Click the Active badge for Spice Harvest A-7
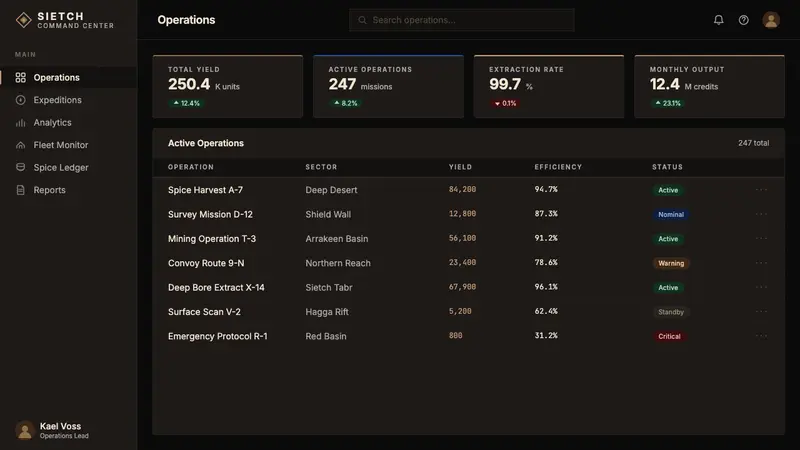Screen dimensions: 800x450 pyautogui.click(x=668, y=190)
